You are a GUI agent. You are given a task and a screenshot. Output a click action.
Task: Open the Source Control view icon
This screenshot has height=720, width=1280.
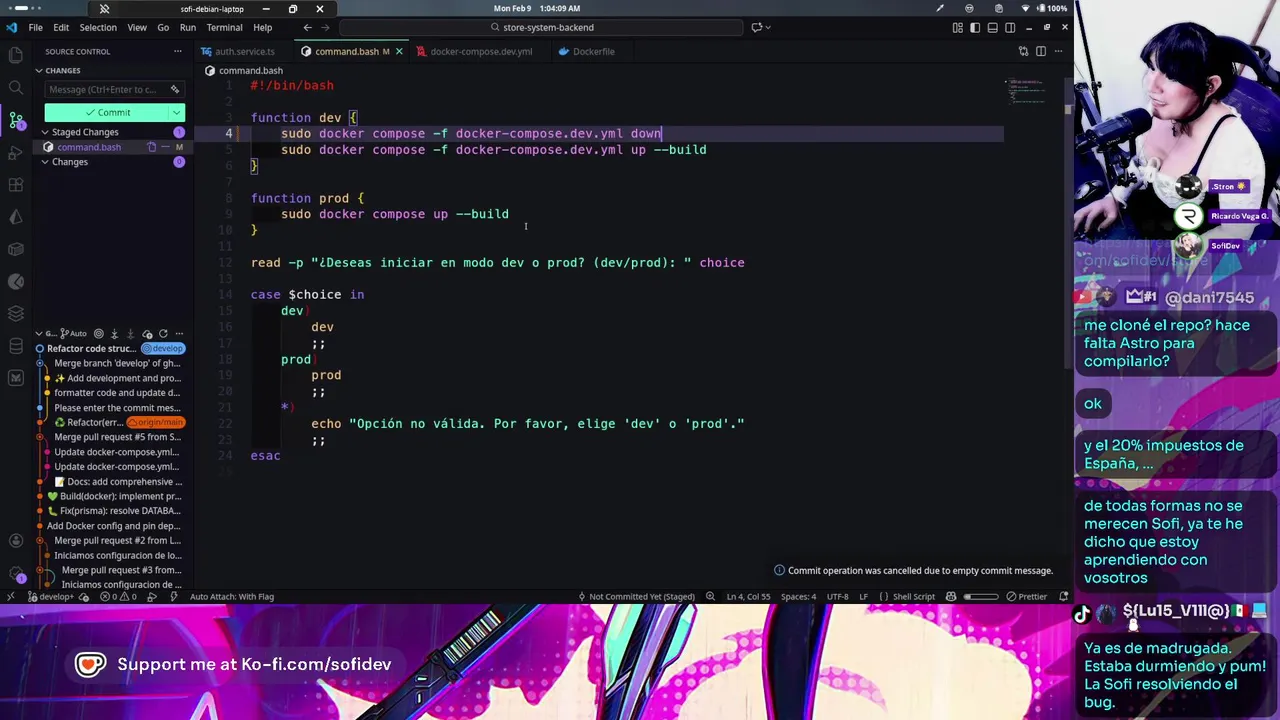click(x=15, y=120)
